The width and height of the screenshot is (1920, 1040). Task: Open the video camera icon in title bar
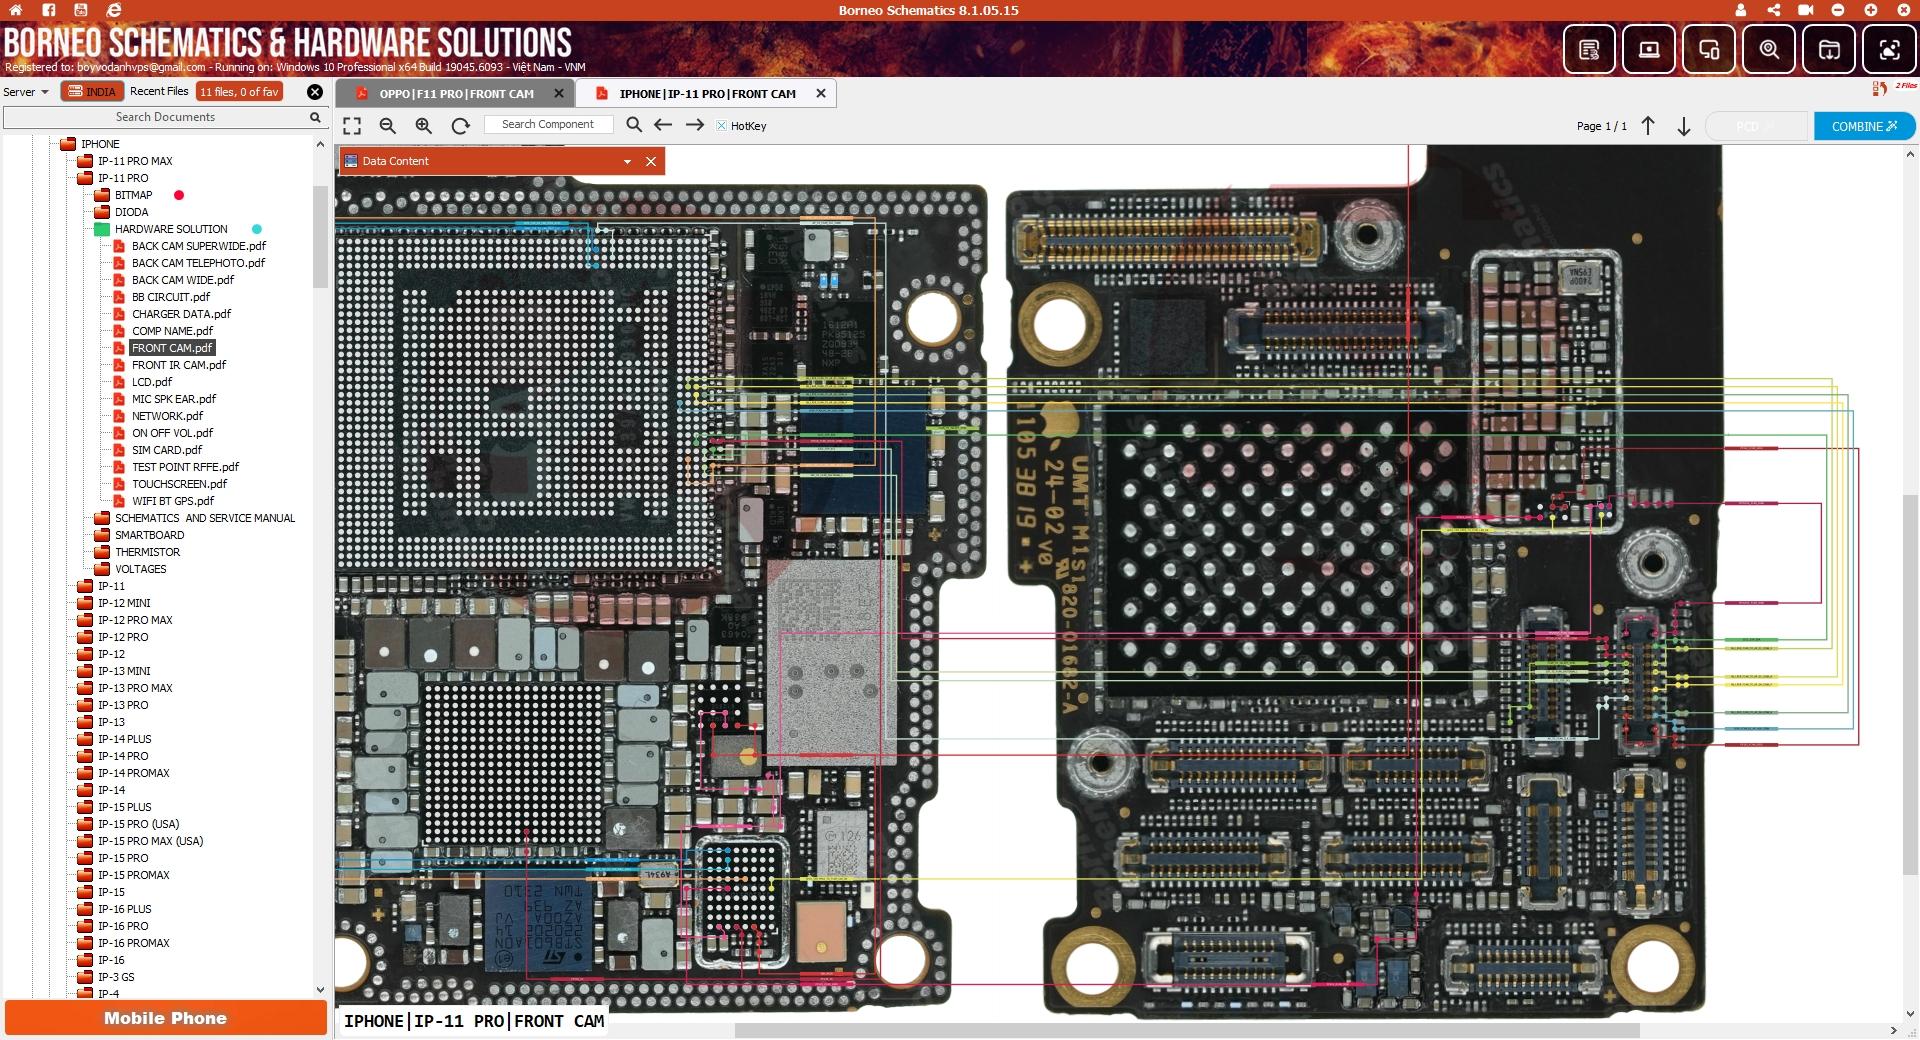pos(1805,10)
